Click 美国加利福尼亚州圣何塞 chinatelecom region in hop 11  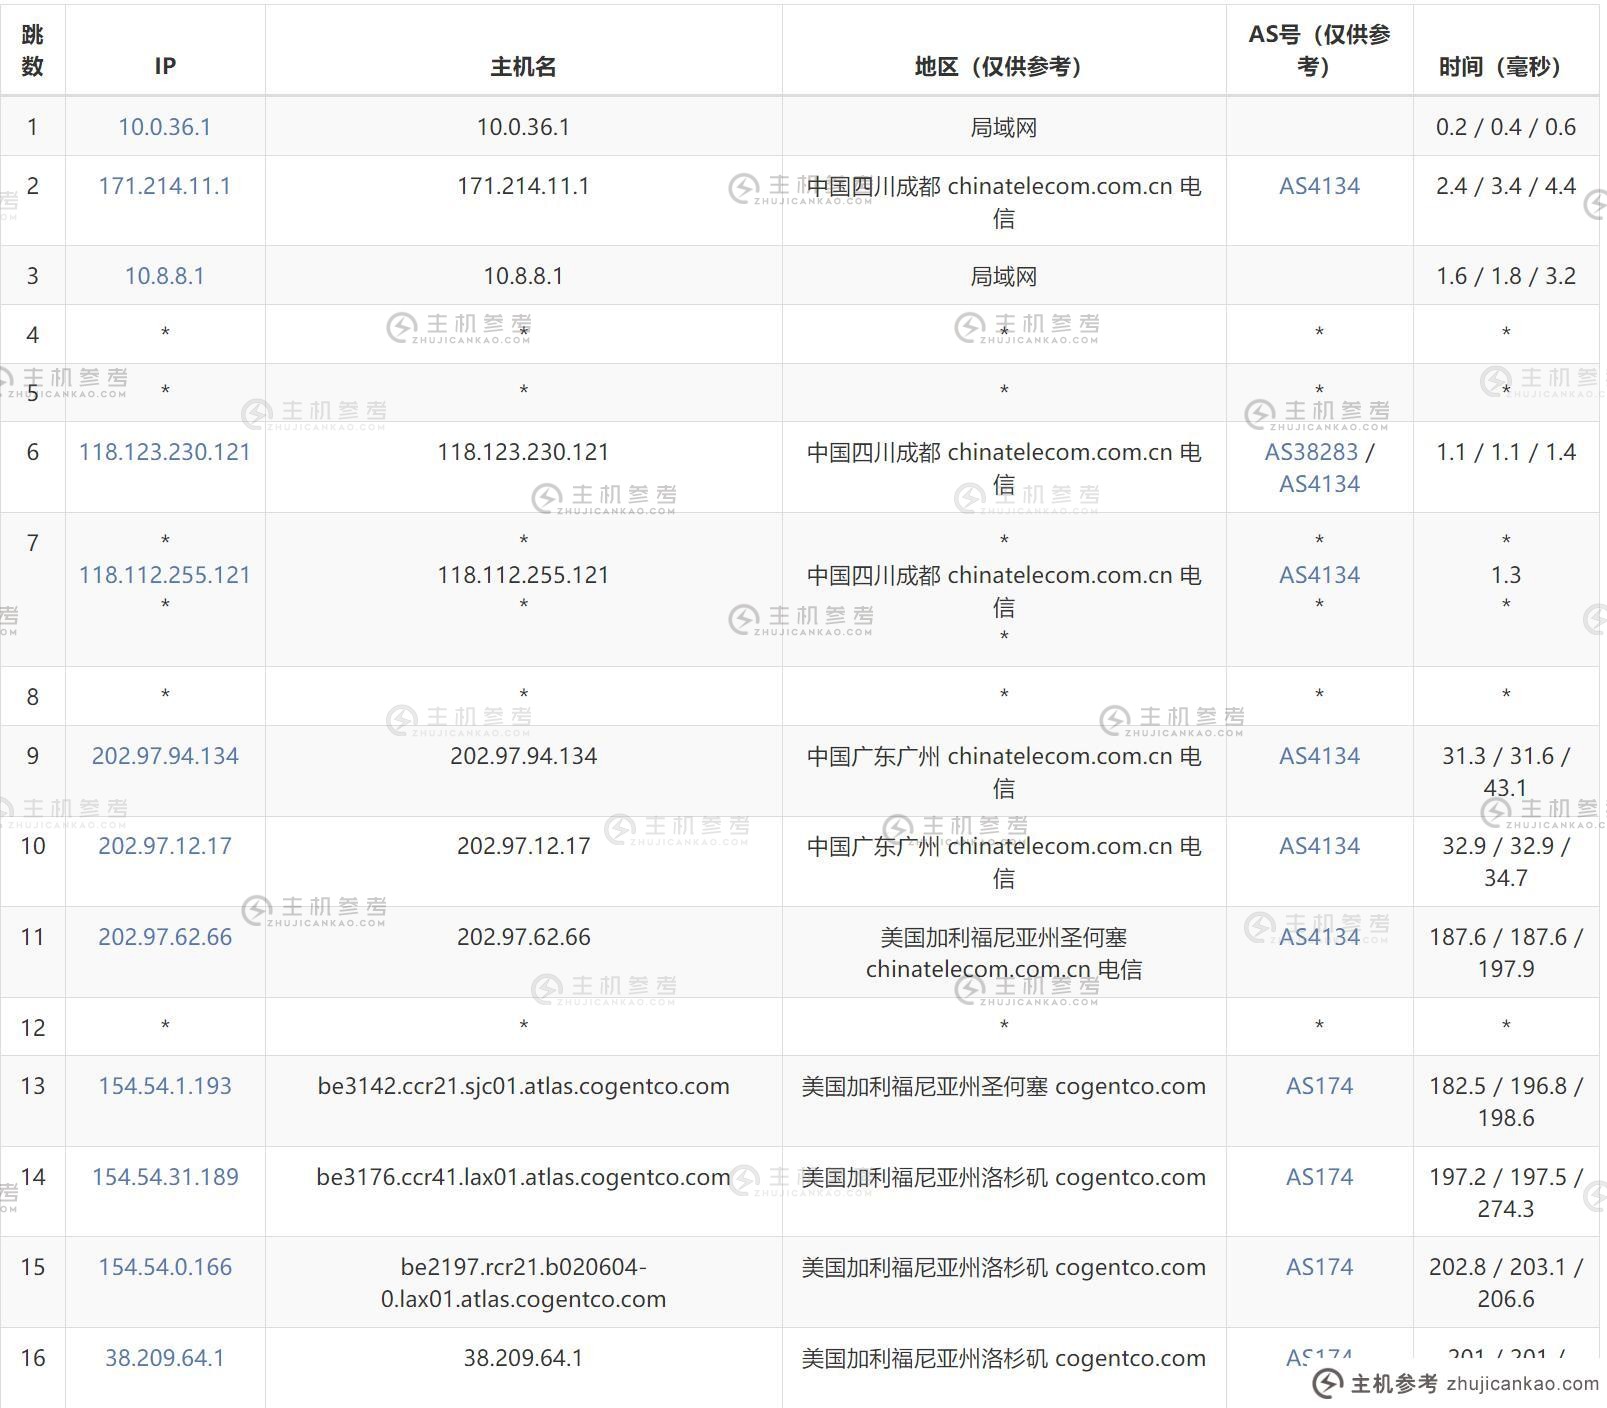pos(1004,953)
